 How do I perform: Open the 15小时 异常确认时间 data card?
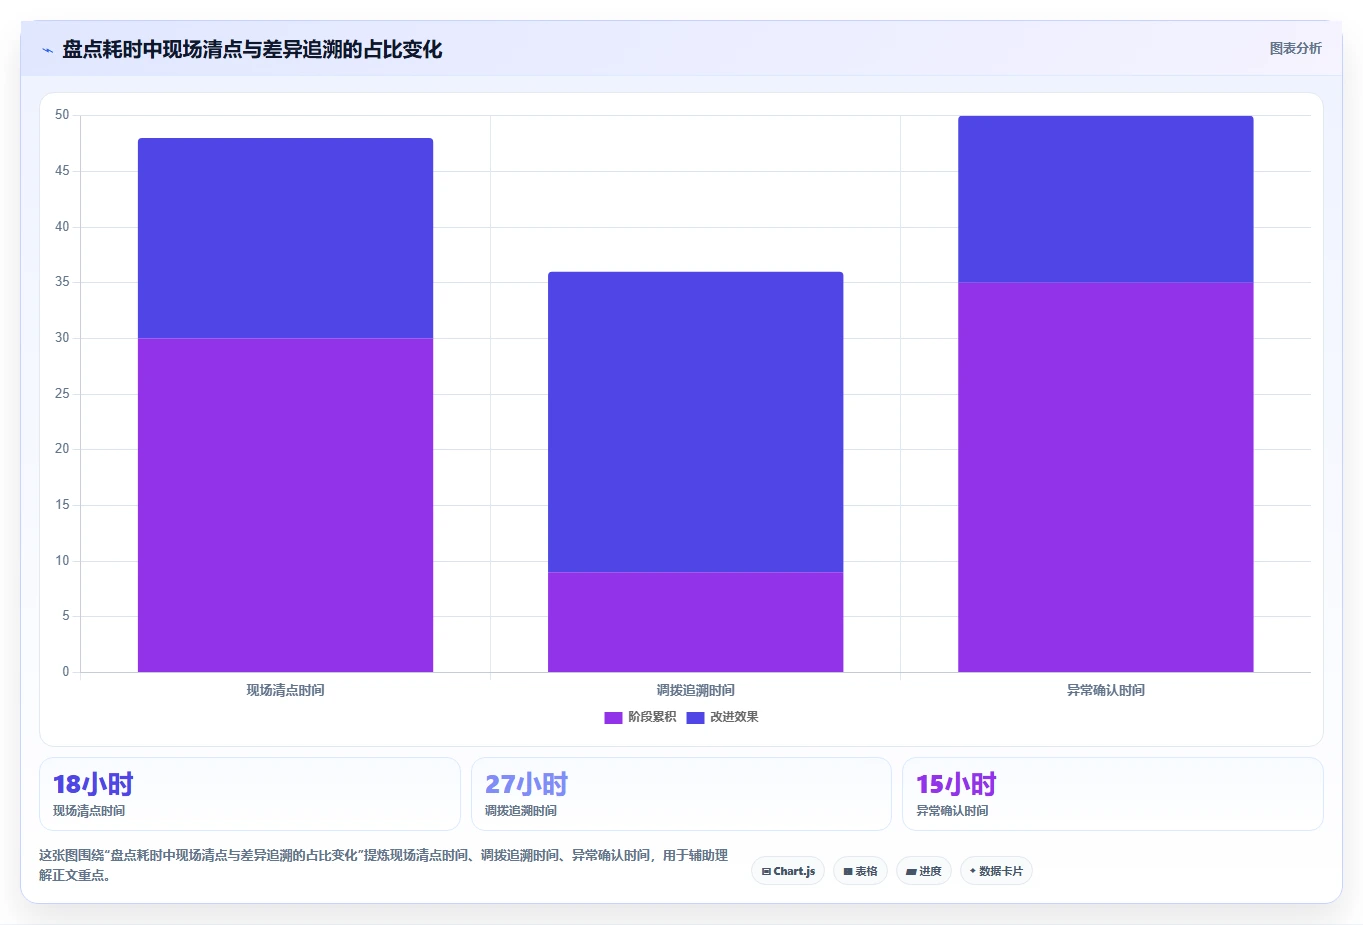point(1112,794)
